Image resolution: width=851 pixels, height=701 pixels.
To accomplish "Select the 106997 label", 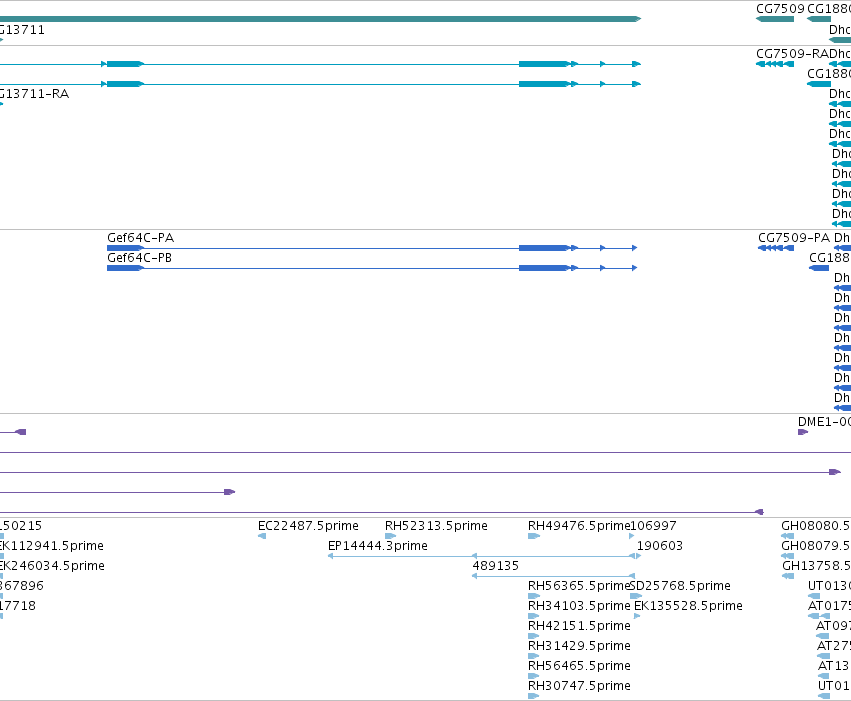I will 653,526.
